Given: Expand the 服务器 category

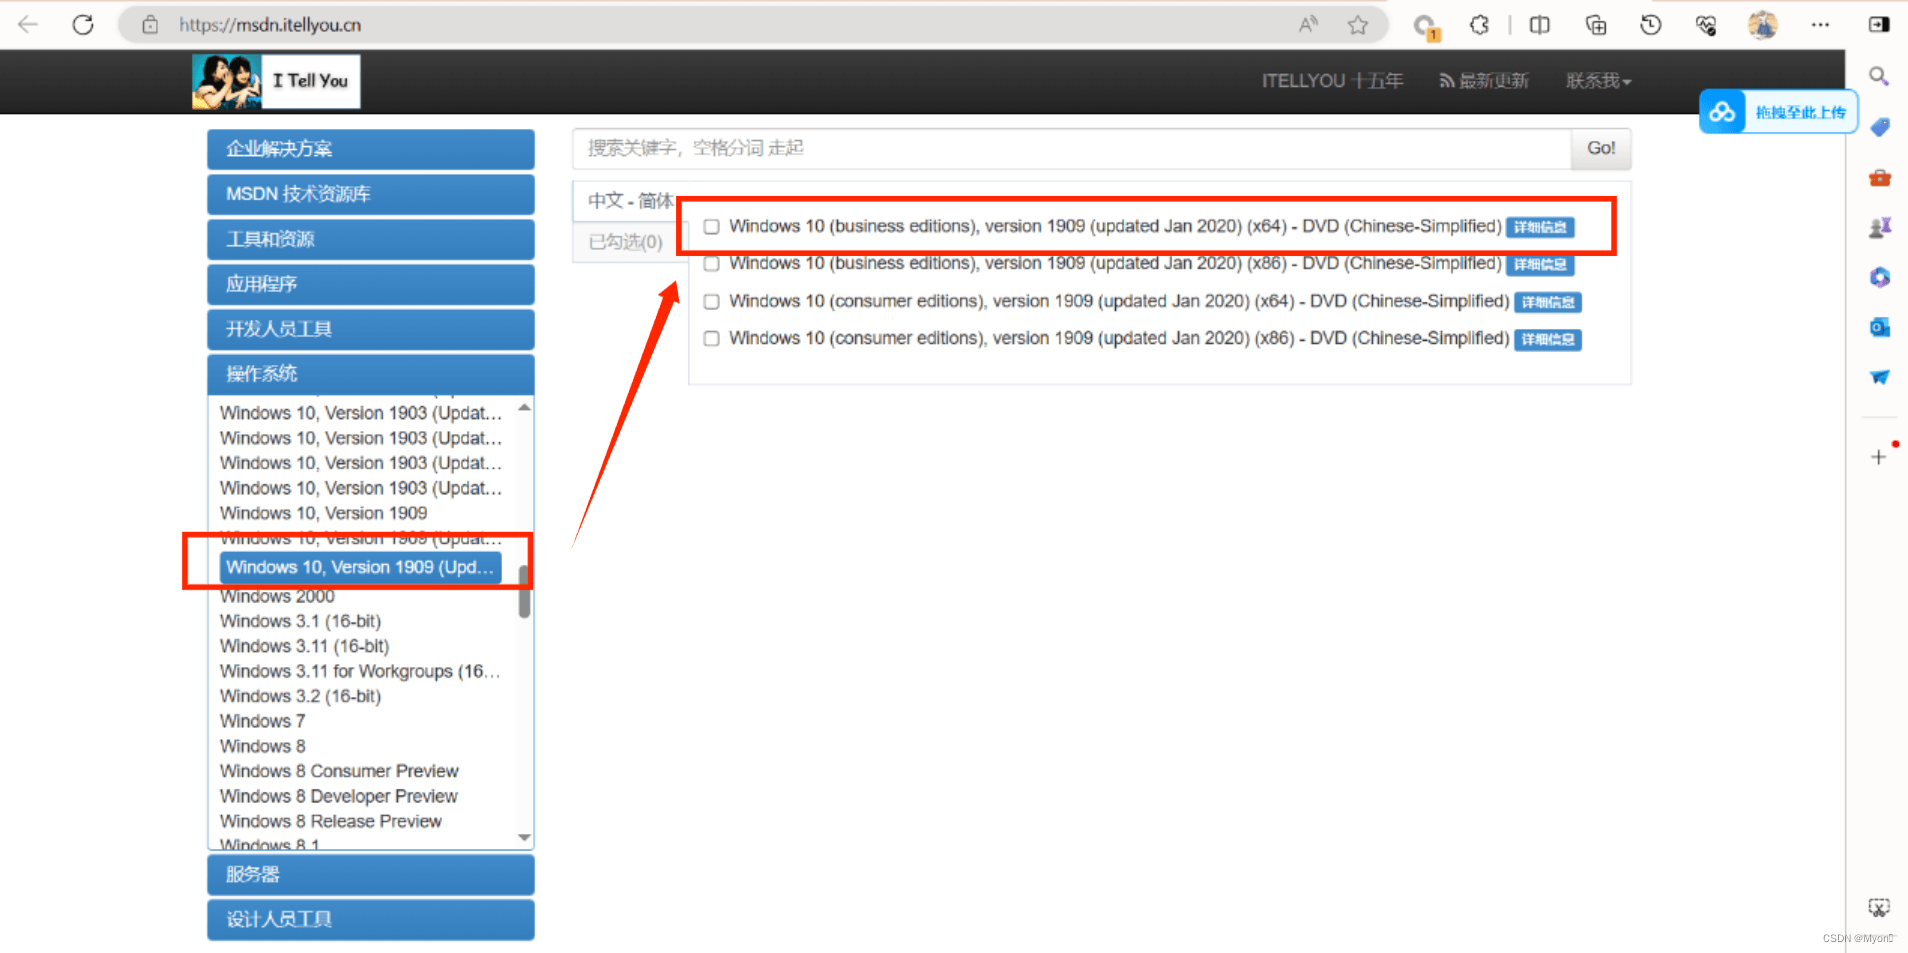Looking at the screenshot, I should tap(371, 875).
